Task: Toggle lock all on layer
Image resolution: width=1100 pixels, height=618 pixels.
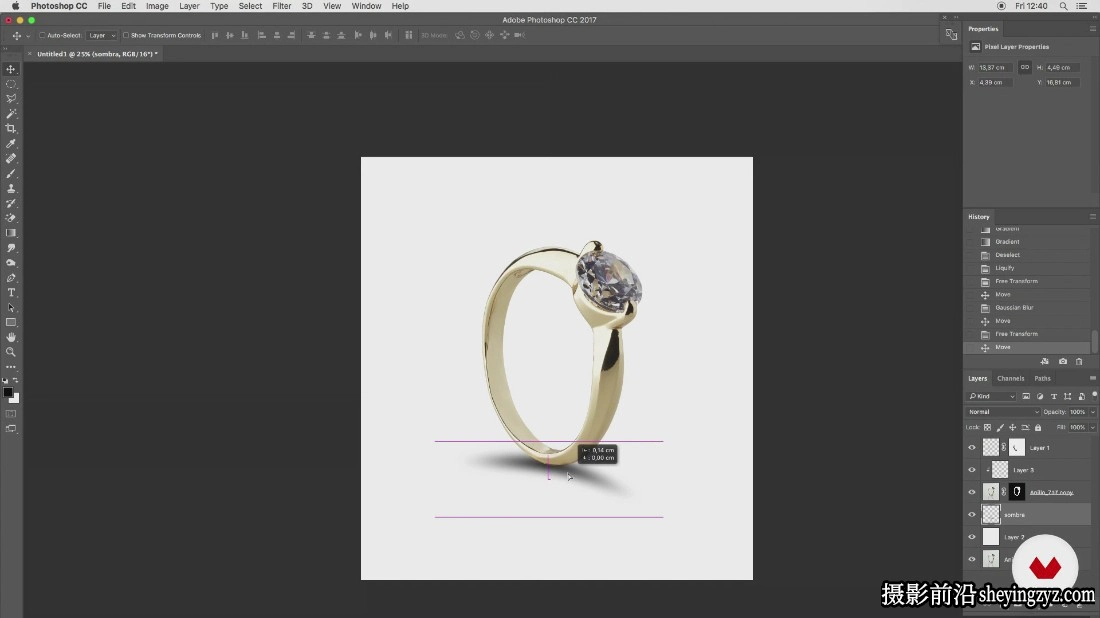Action: 1038,427
